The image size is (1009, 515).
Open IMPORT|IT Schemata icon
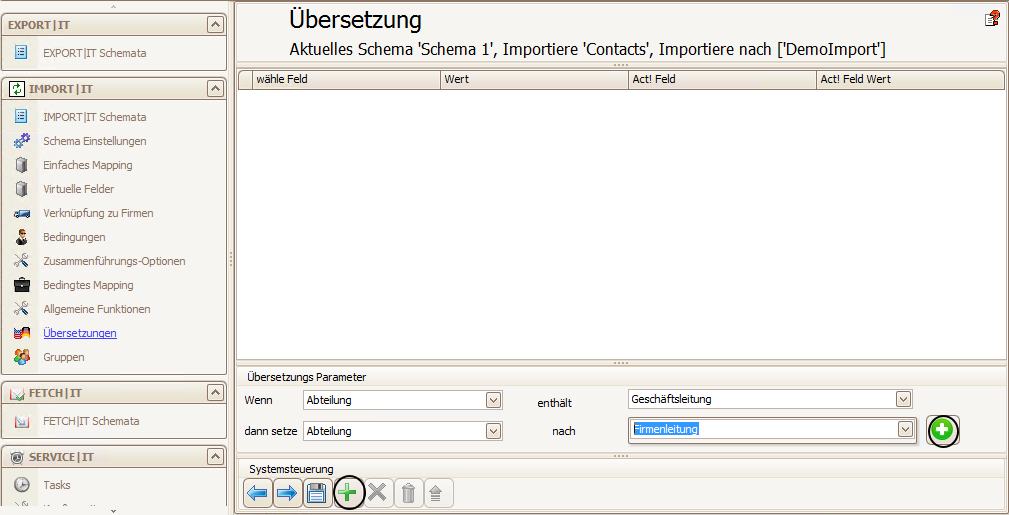(x=21, y=117)
